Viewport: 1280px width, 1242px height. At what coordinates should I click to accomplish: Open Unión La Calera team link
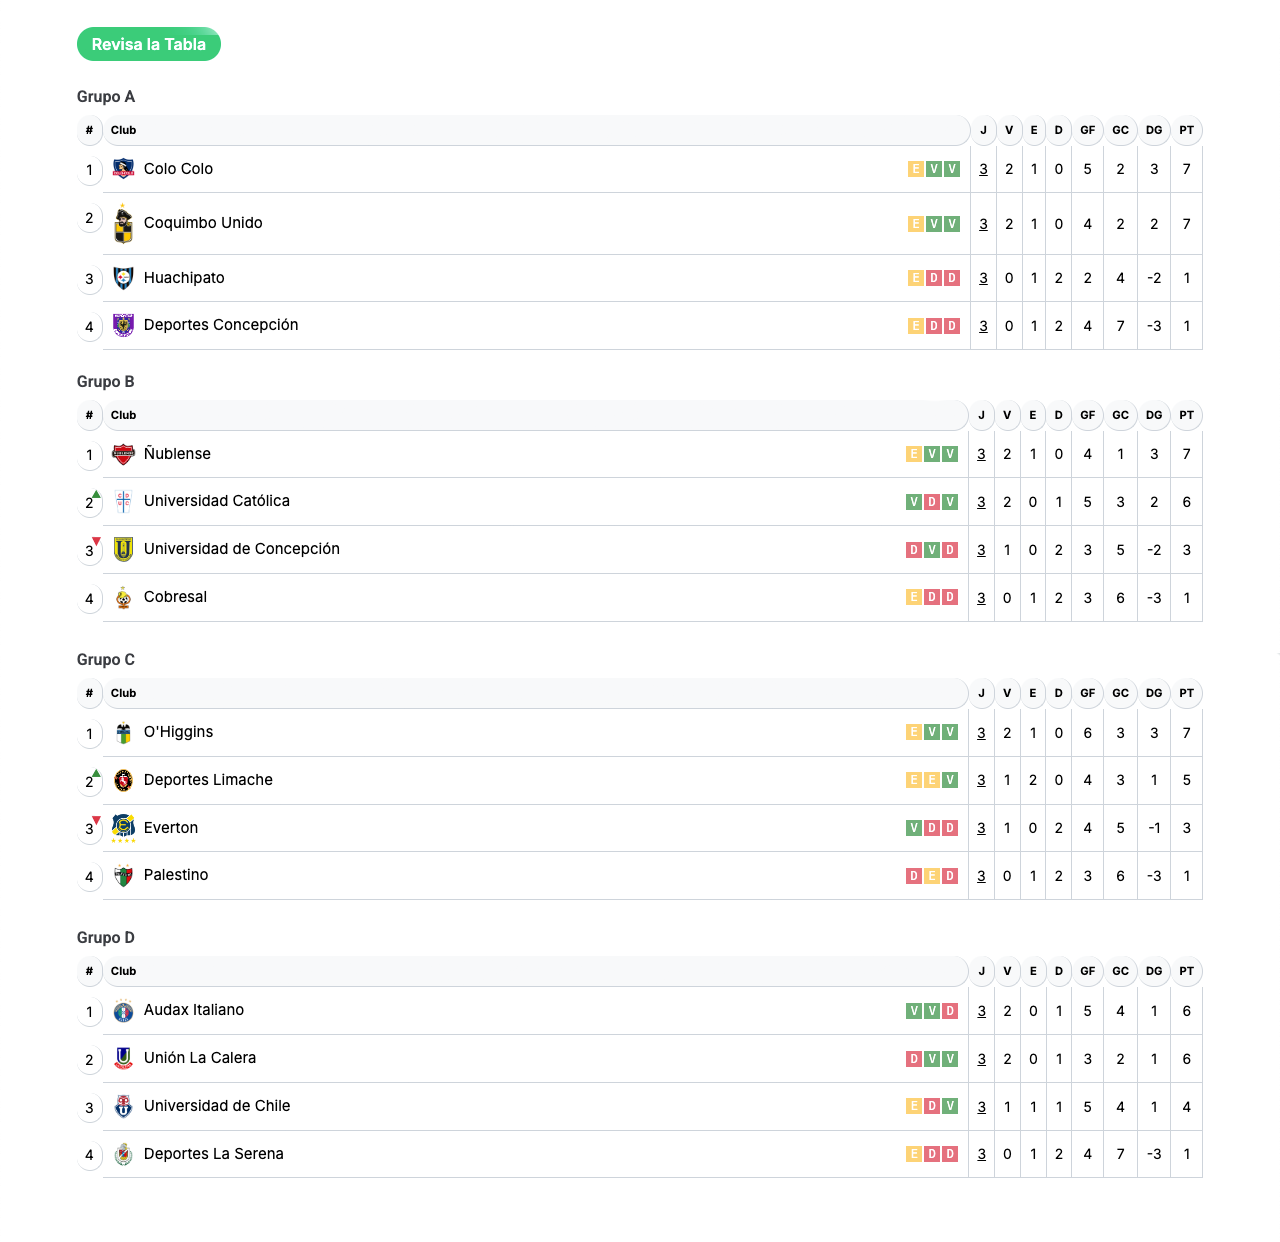(x=200, y=1058)
